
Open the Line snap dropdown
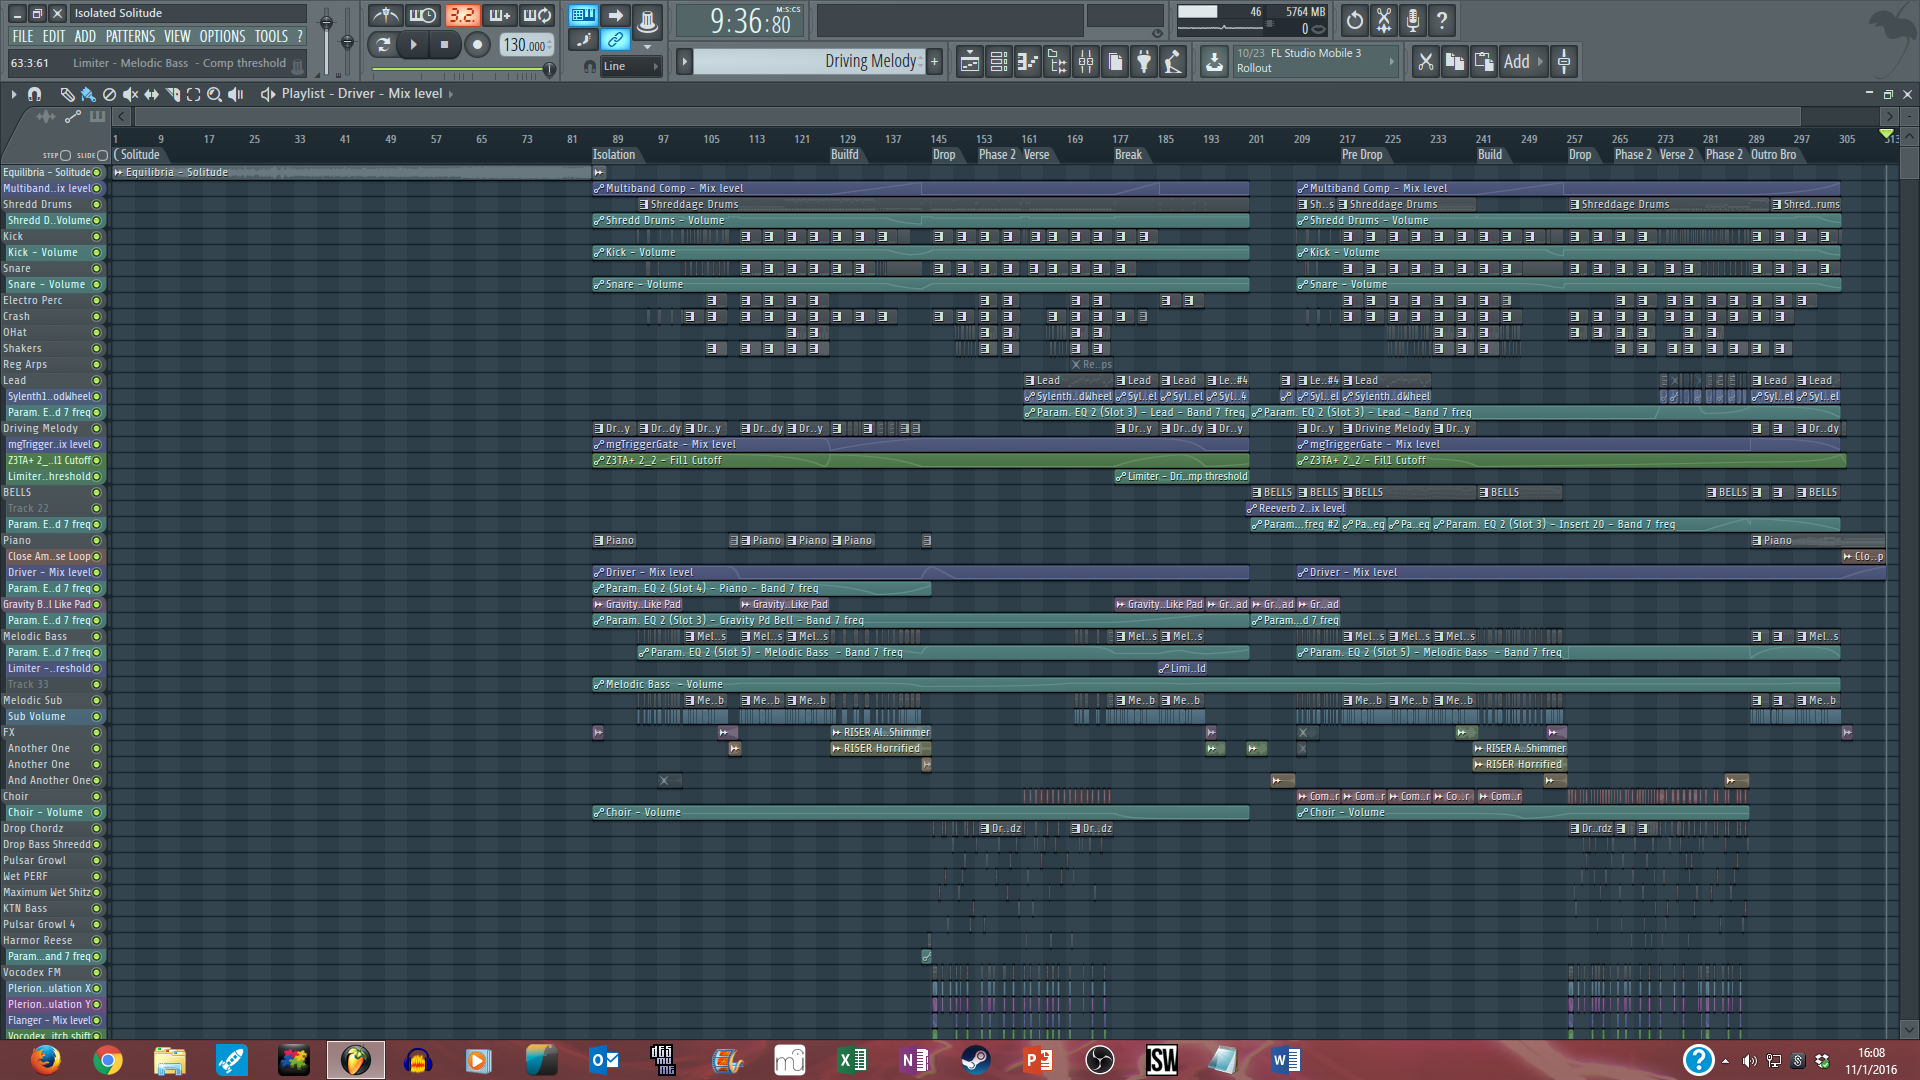coord(630,67)
